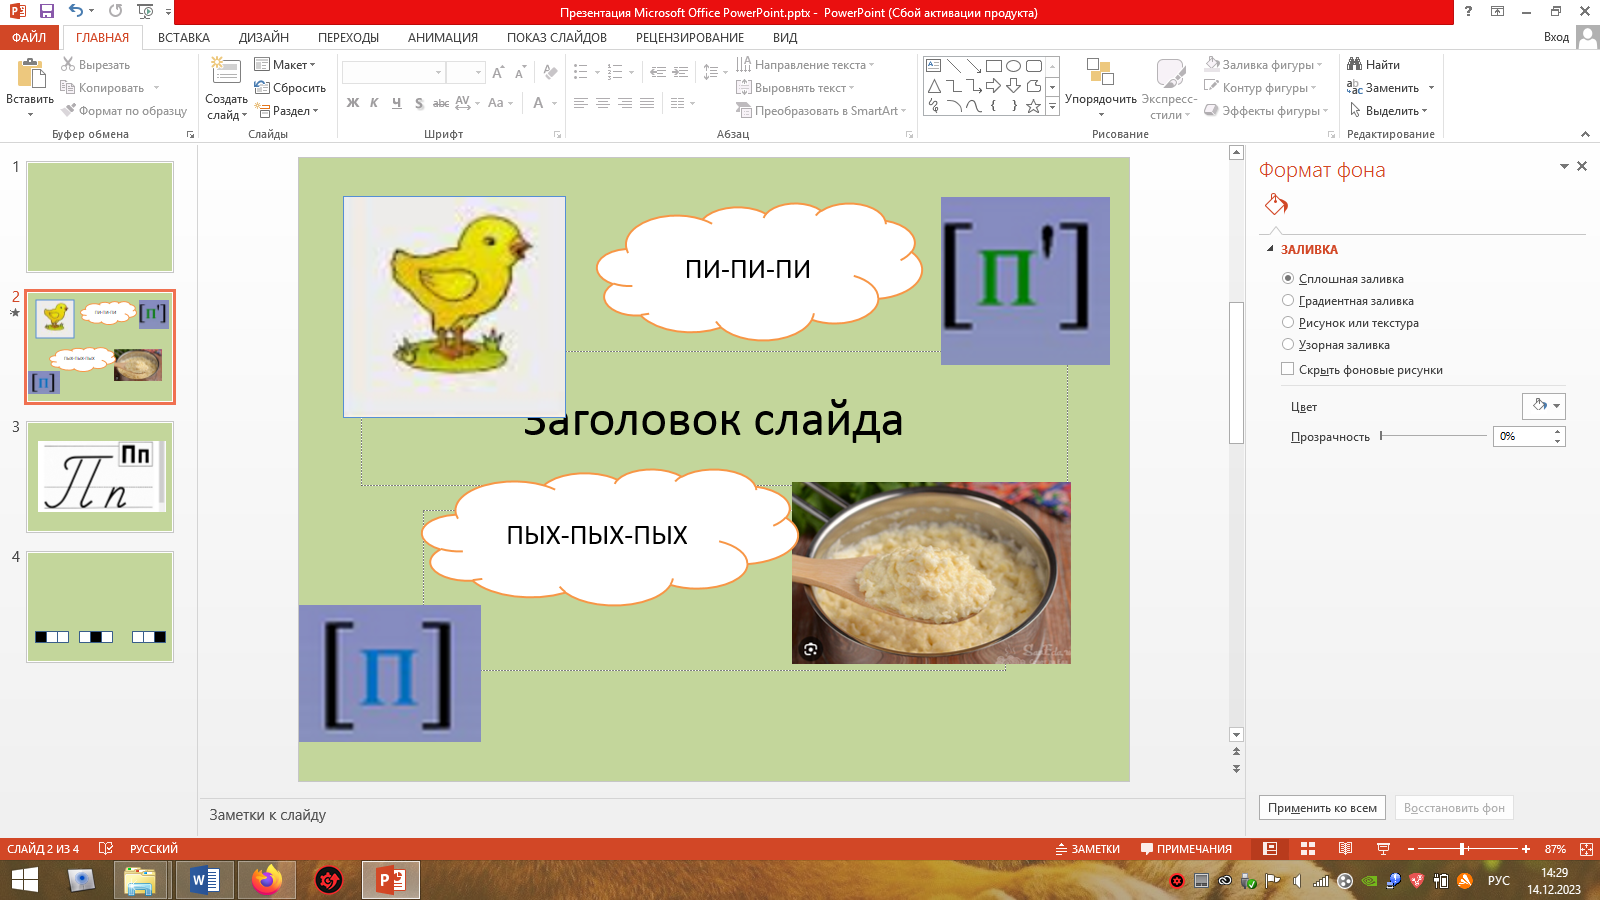Select slide 3 thumbnail with cursive letters
Viewport: 1600px width, 900px height.
[x=100, y=477]
